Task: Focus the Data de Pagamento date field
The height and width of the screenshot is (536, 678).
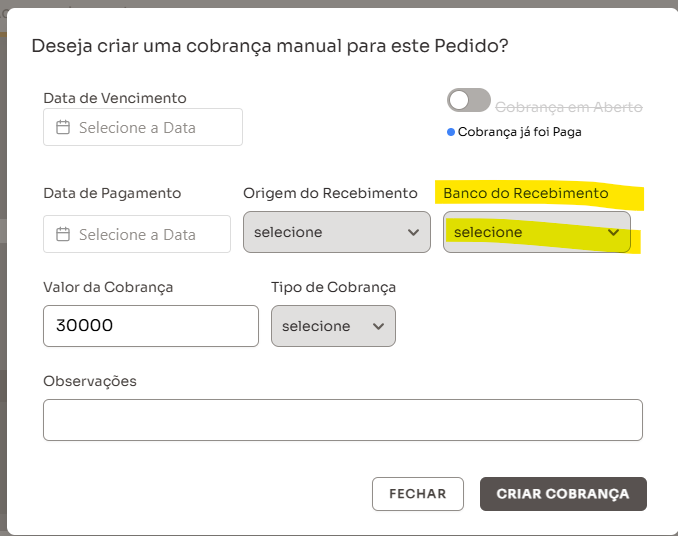Action: (x=143, y=235)
